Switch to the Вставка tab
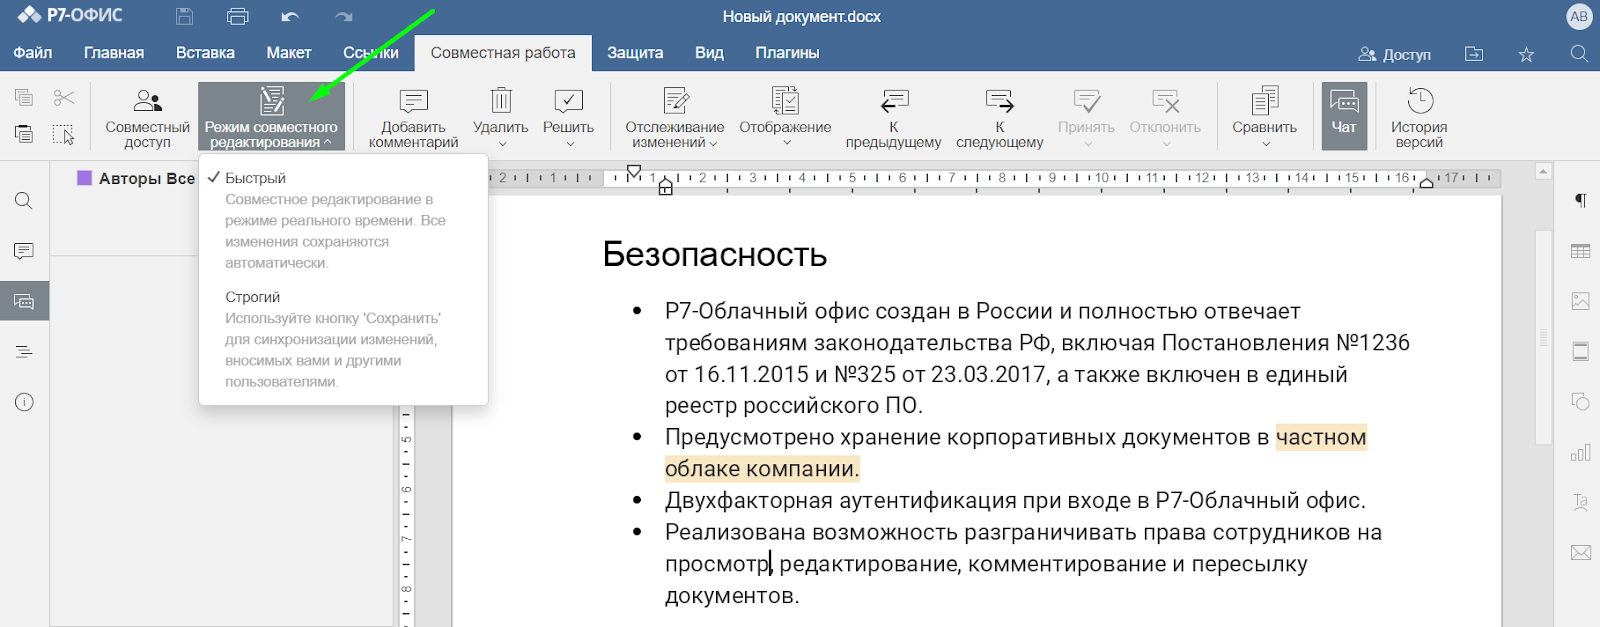 [x=205, y=53]
